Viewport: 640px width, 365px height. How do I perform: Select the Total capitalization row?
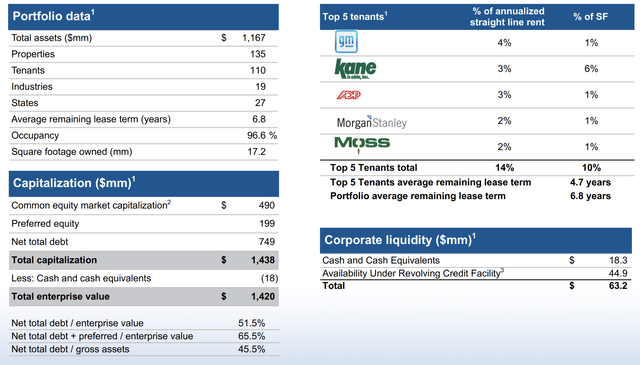coord(144,260)
